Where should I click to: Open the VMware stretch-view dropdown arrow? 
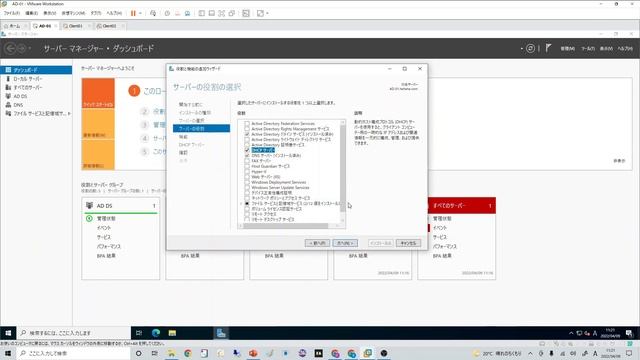pos(267,13)
